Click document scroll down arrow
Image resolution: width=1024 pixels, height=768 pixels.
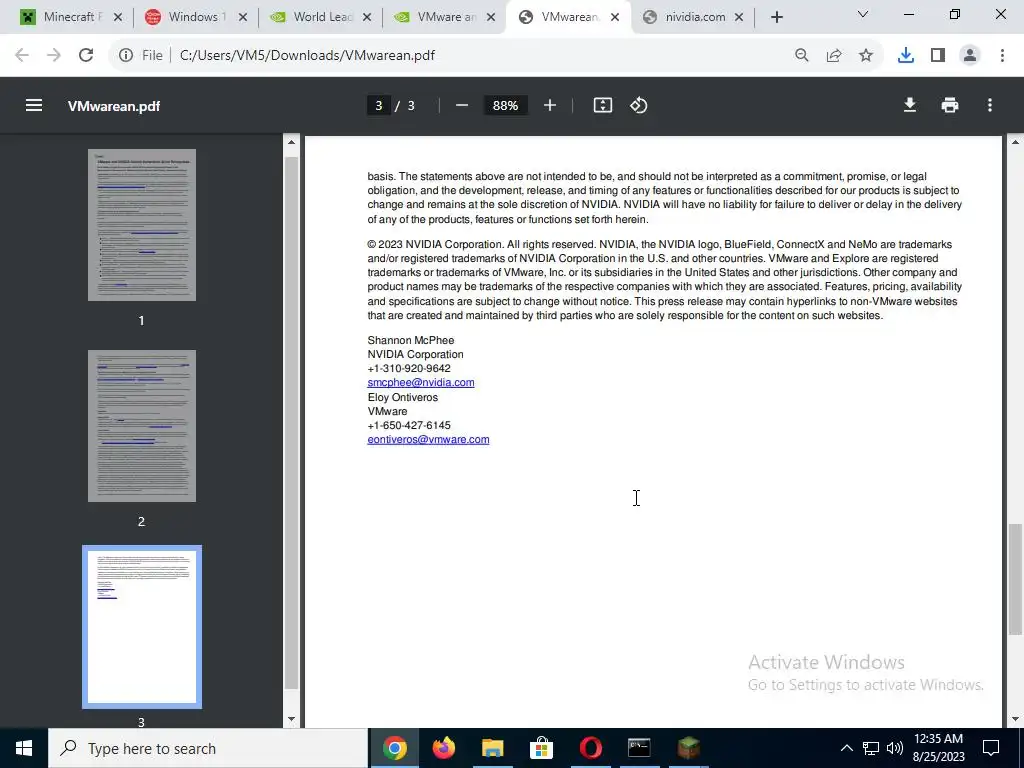tap(1015, 719)
